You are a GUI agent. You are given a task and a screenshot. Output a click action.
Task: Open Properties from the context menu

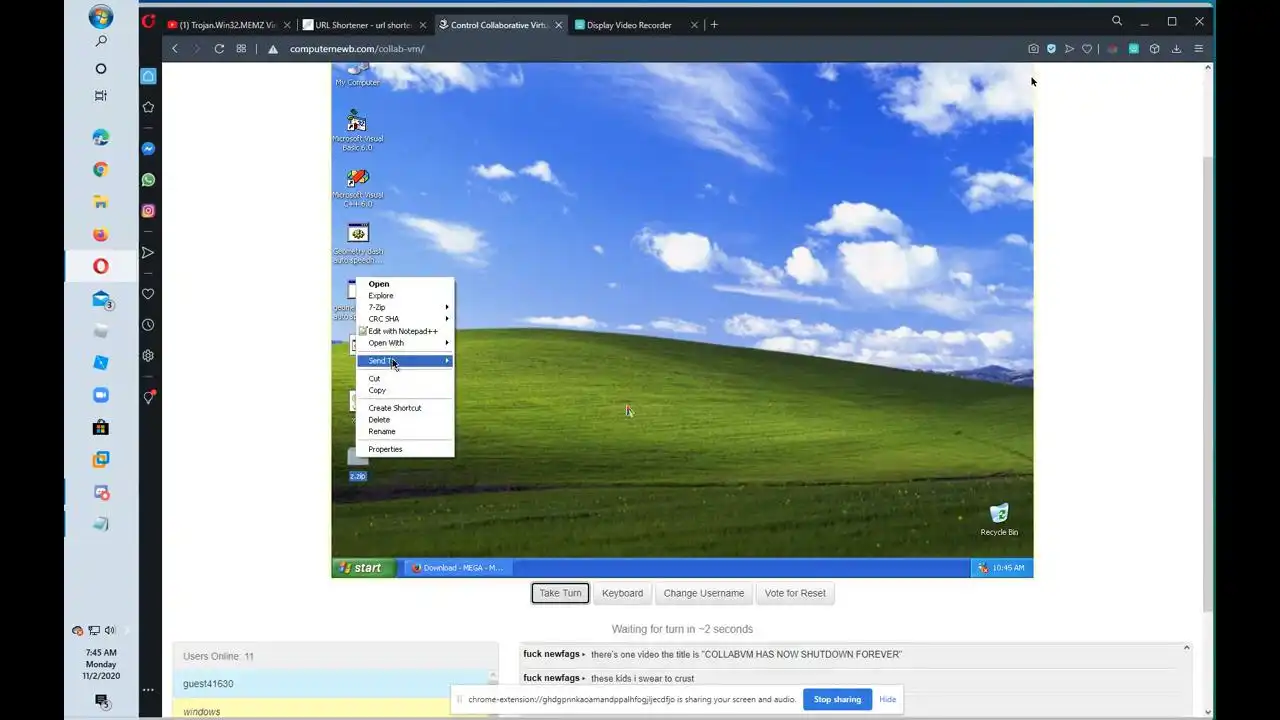pos(405,449)
